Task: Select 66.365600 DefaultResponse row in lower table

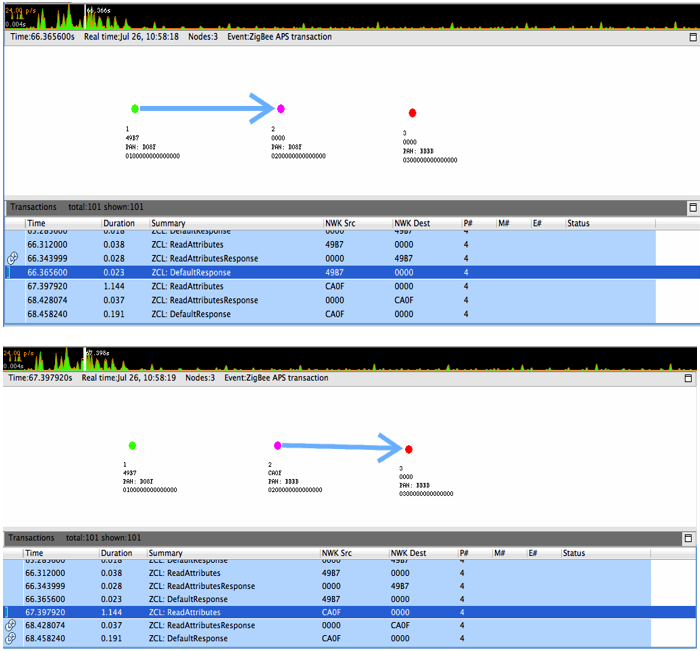Action: click(327, 599)
